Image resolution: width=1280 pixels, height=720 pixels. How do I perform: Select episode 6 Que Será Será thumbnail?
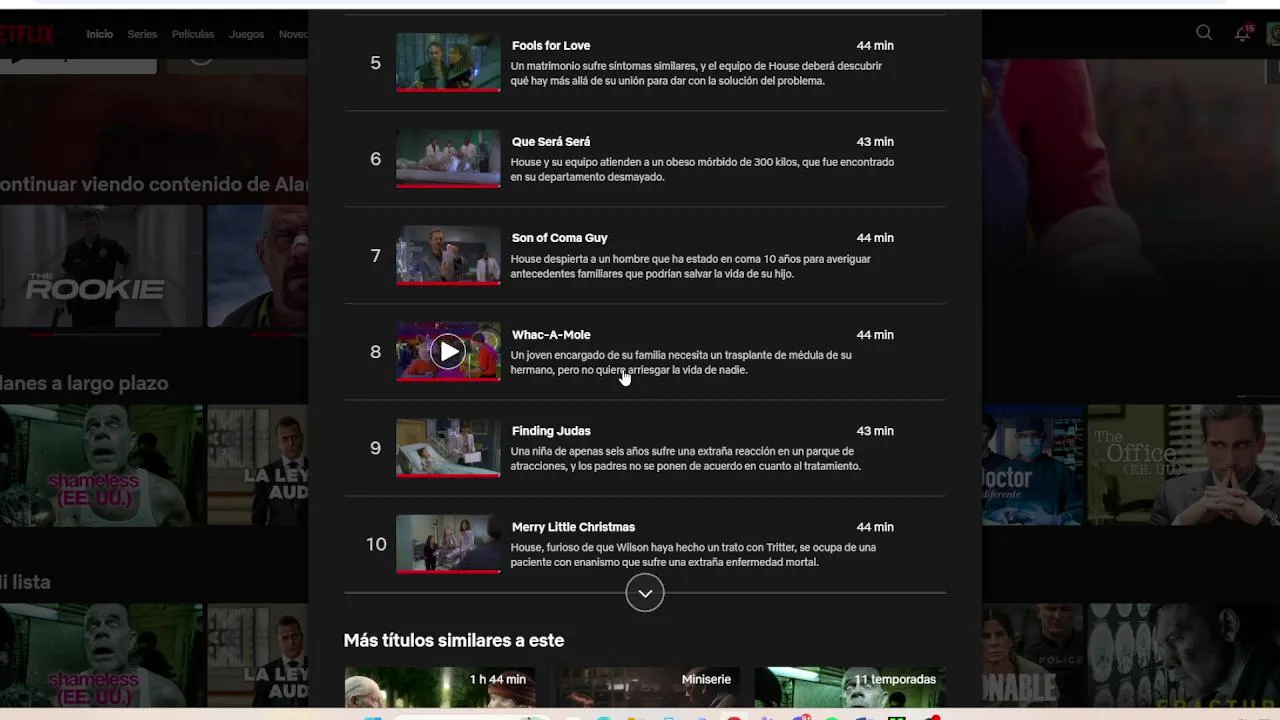pos(448,158)
